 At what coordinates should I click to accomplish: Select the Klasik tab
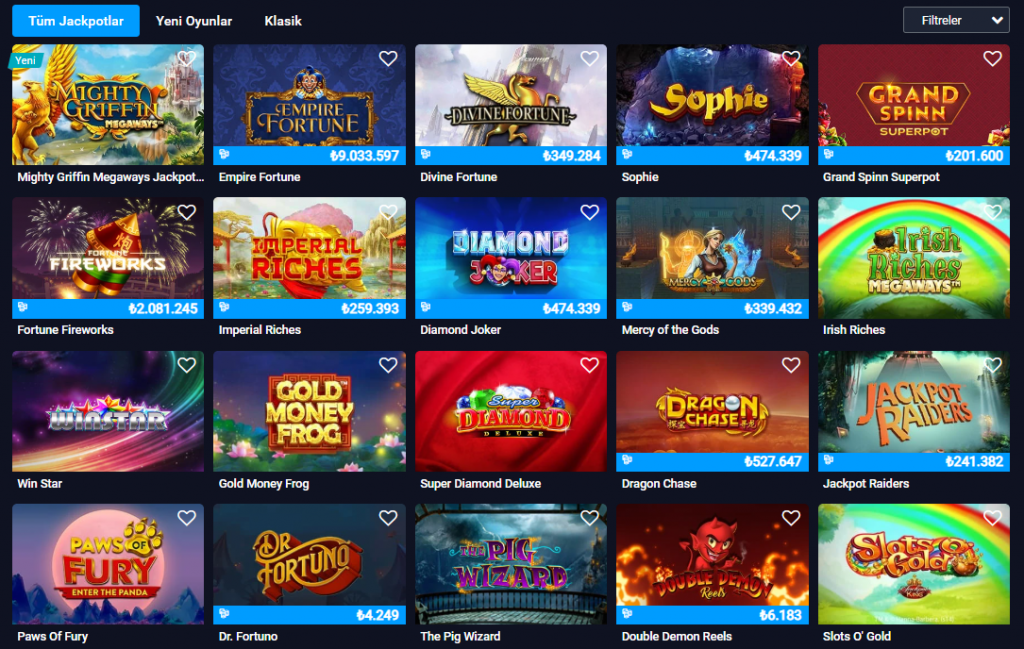[x=283, y=21]
